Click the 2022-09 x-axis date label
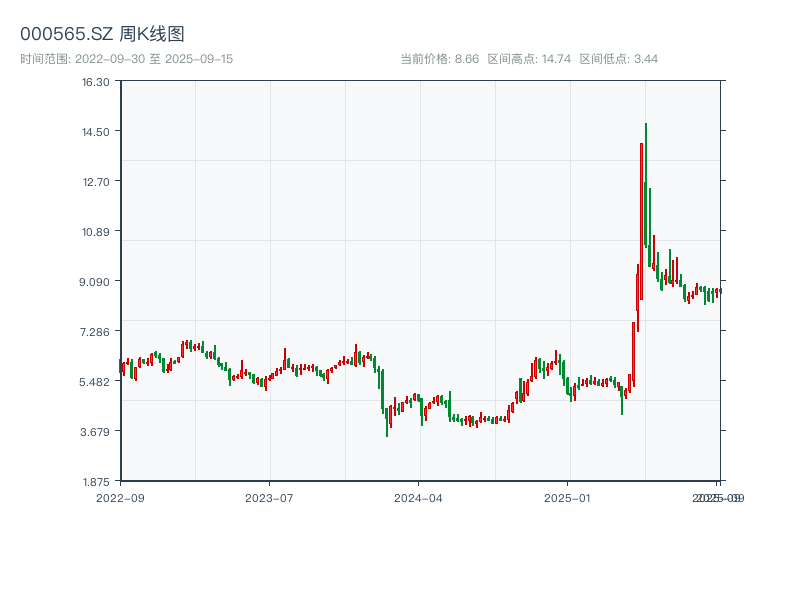 tap(120, 497)
